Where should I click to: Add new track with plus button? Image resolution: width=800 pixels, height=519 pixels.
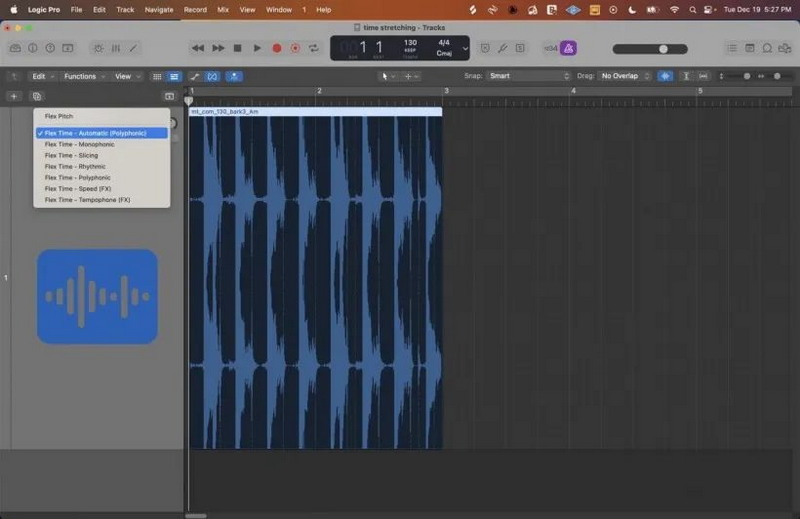(14, 96)
